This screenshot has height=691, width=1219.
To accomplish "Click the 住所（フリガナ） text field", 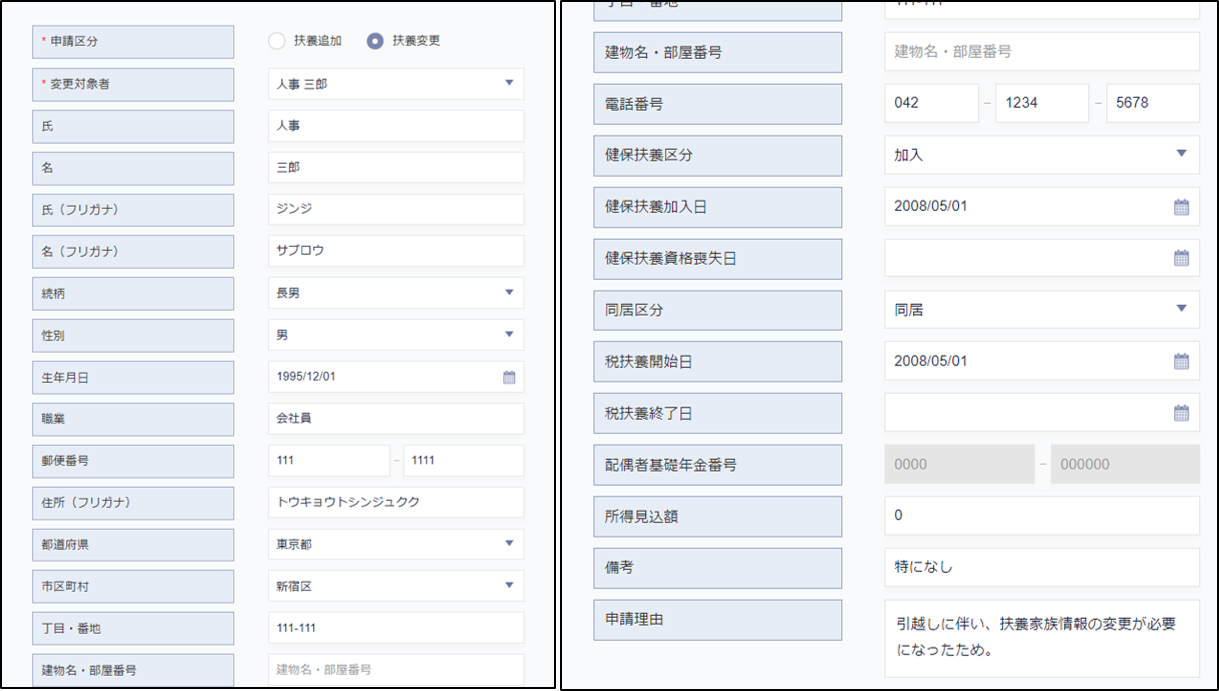I will point(396,502).
